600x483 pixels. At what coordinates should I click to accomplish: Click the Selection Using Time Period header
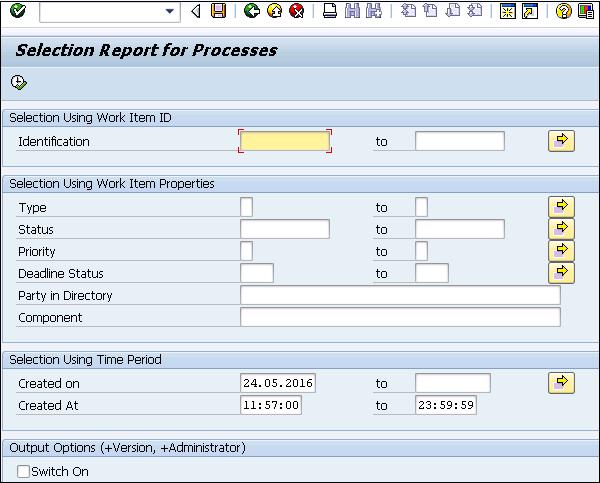click(x=85, y=360)
